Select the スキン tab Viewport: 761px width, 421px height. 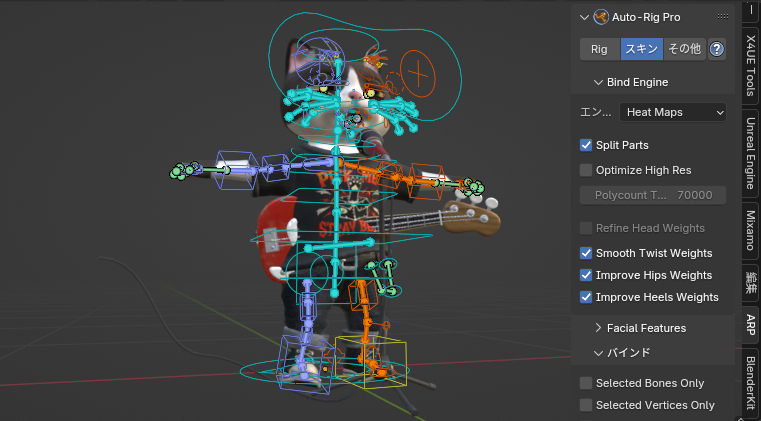[x=642, y=49]
